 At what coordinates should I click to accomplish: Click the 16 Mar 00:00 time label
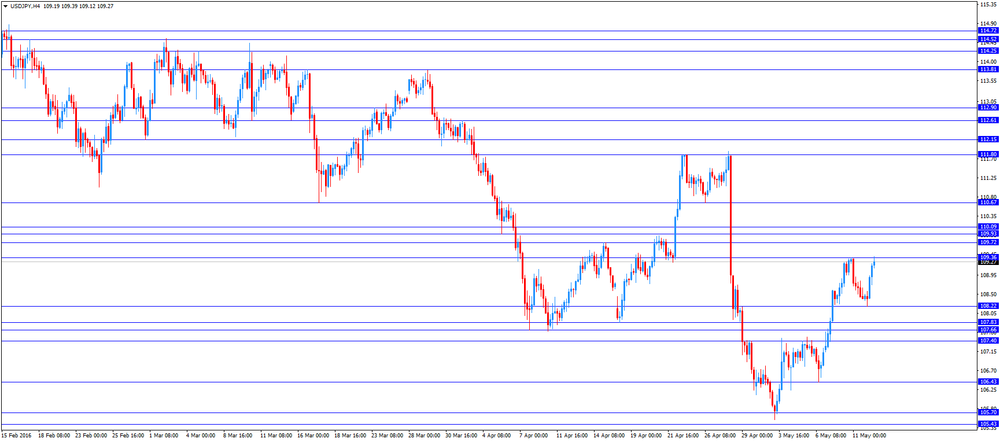[x=312, y=436]
